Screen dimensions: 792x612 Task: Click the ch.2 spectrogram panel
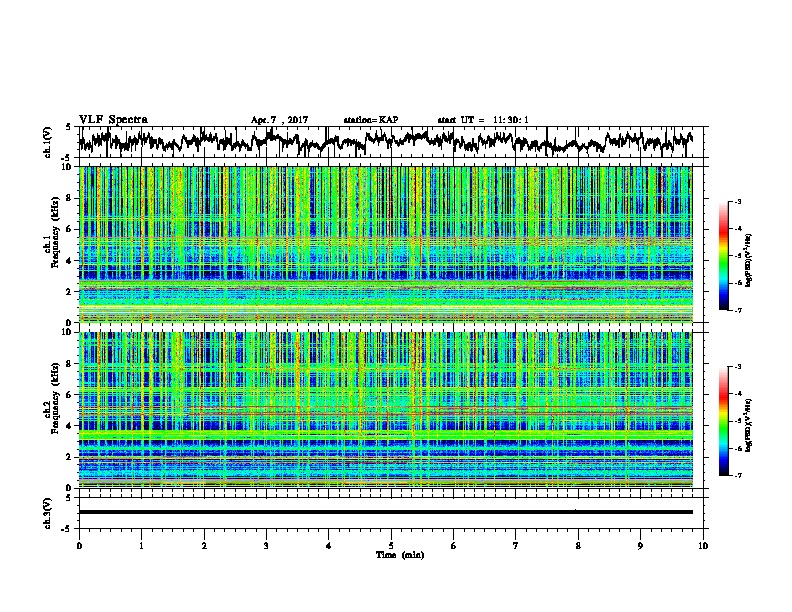click(386, 410)
